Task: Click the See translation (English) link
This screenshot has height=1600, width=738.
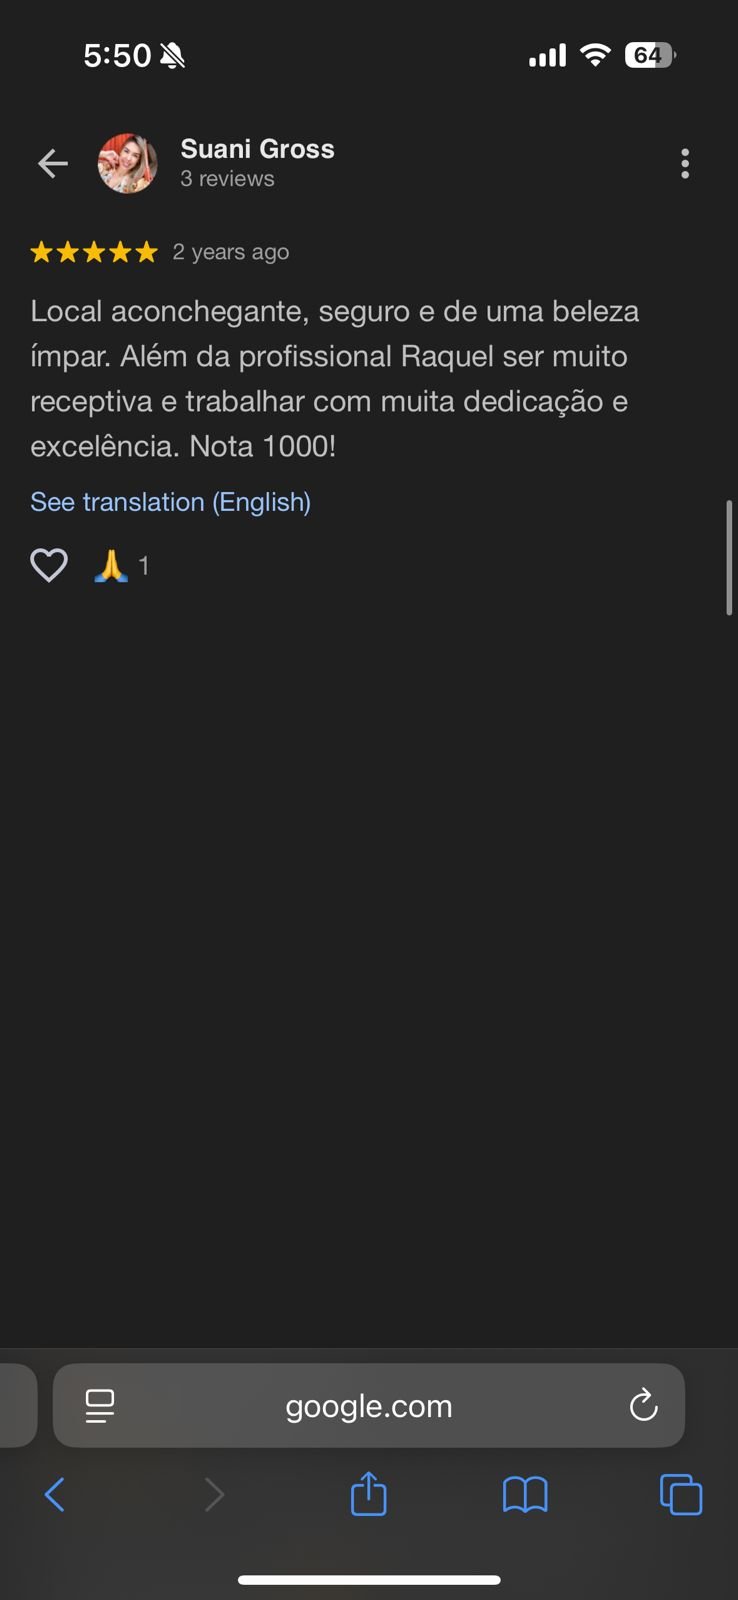Action: [170, 502]
